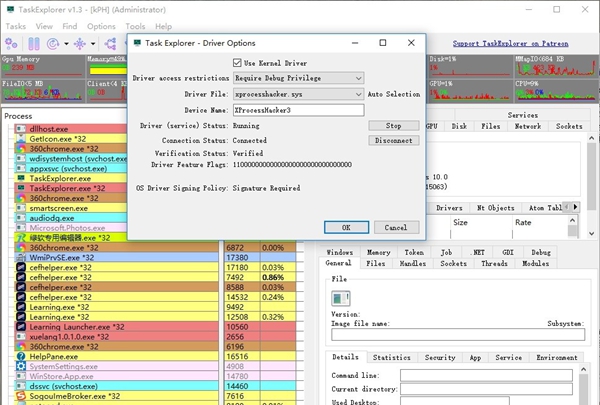Open the Driver access restrictions dropdown

[x=298, y=78]
